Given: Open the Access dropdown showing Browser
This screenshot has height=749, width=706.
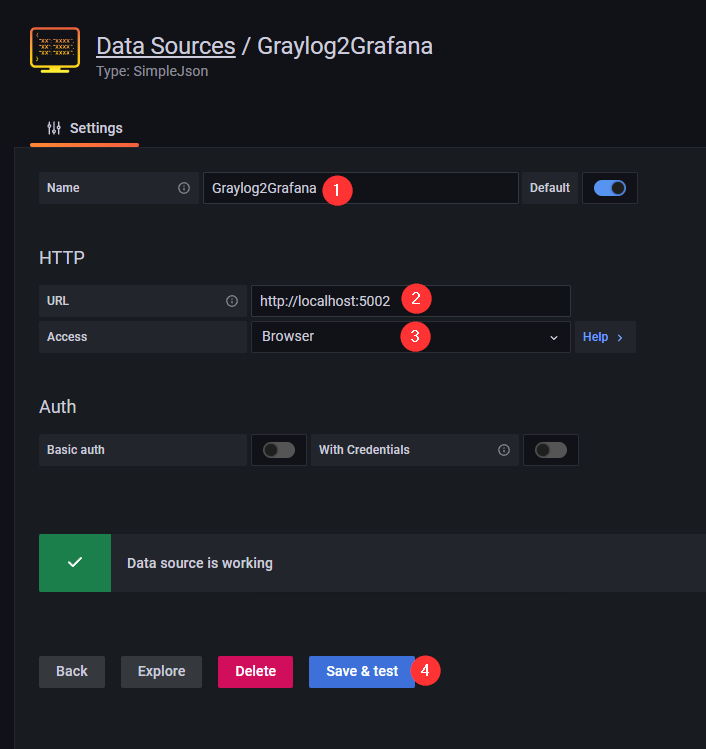Looking at the screenshot, I should [411, 337].
